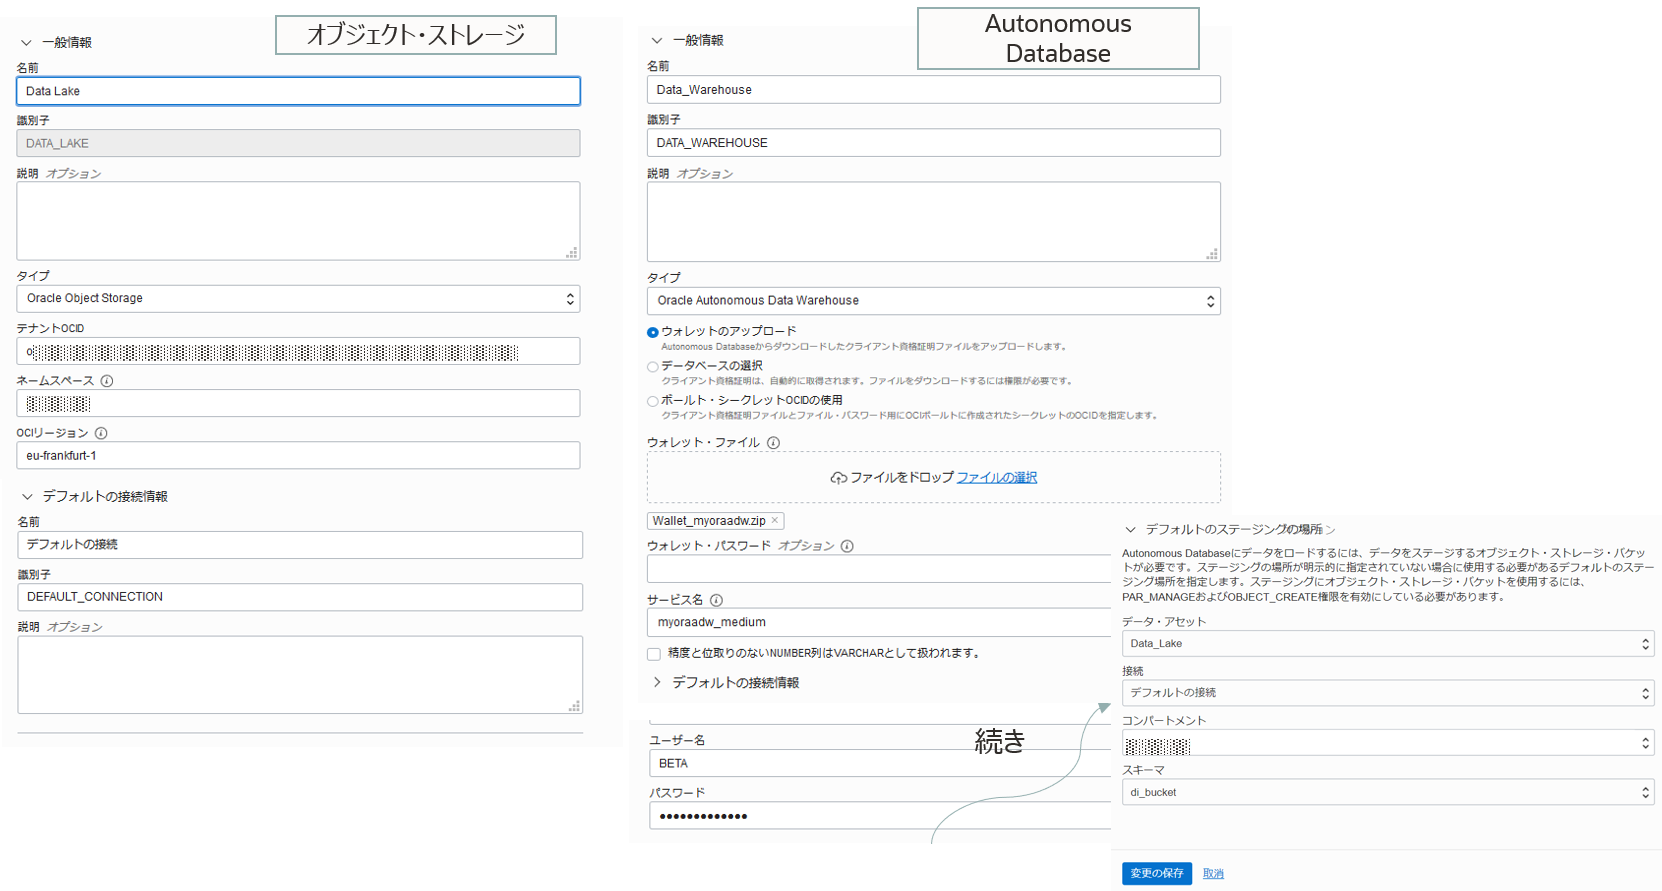This screenshot has width=1662, height=891.
Task: Click the Data Lake name input field
Action: (298, 91)
